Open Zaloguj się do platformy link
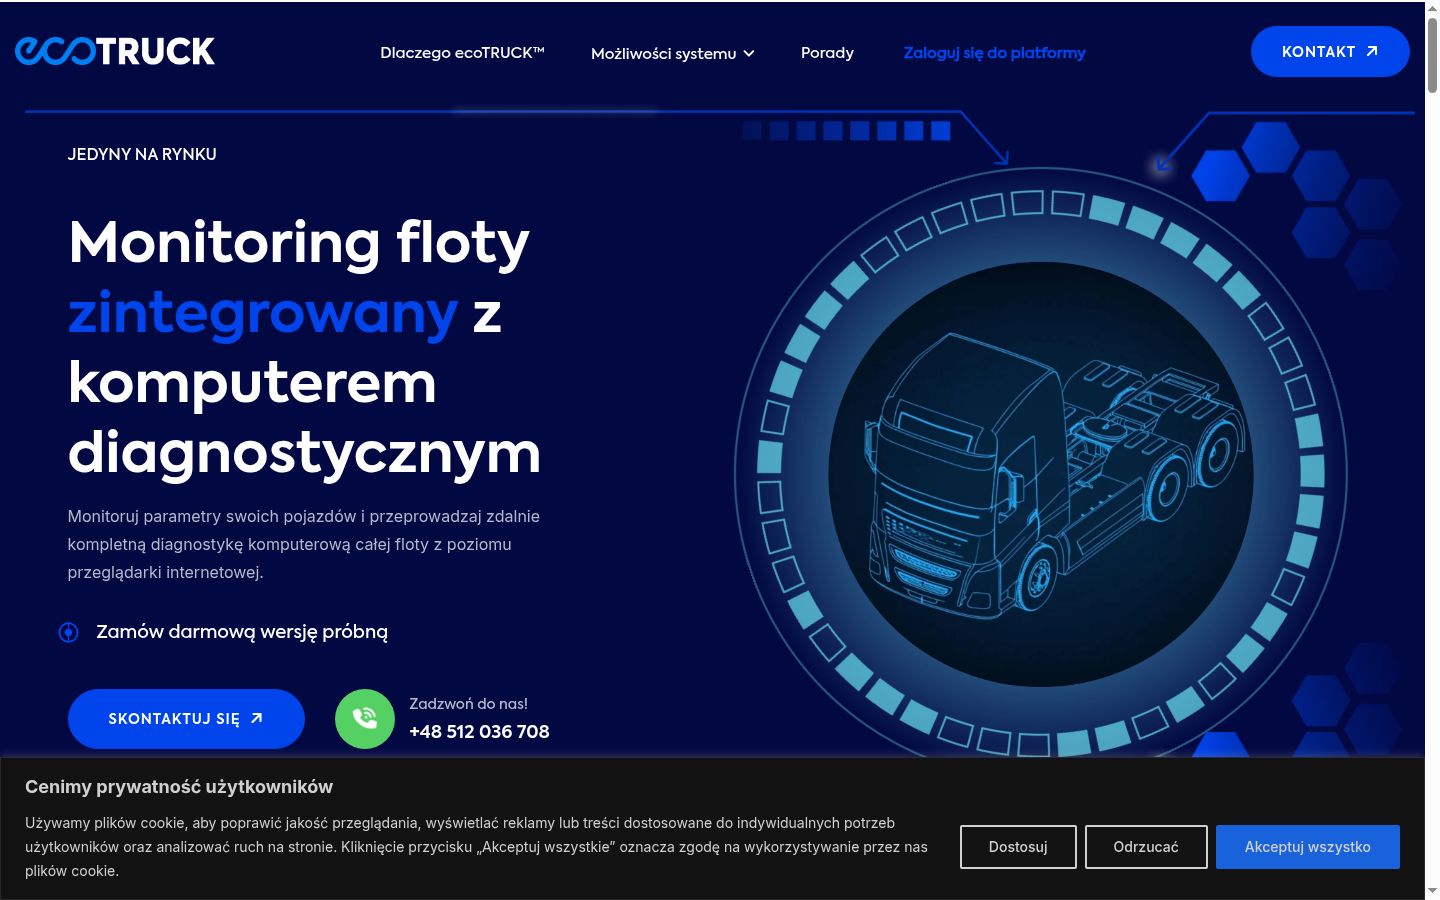 click(x=994, y=53)
